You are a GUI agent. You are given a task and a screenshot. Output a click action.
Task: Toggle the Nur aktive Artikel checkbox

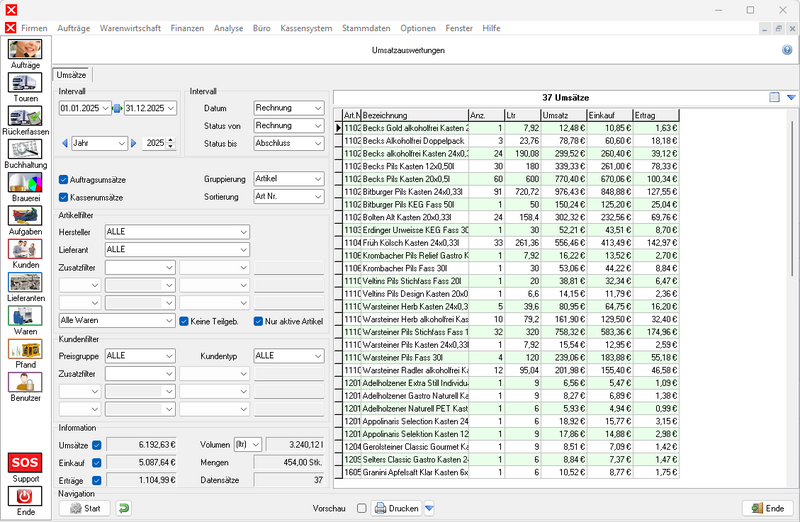click(x=258, y=321)
